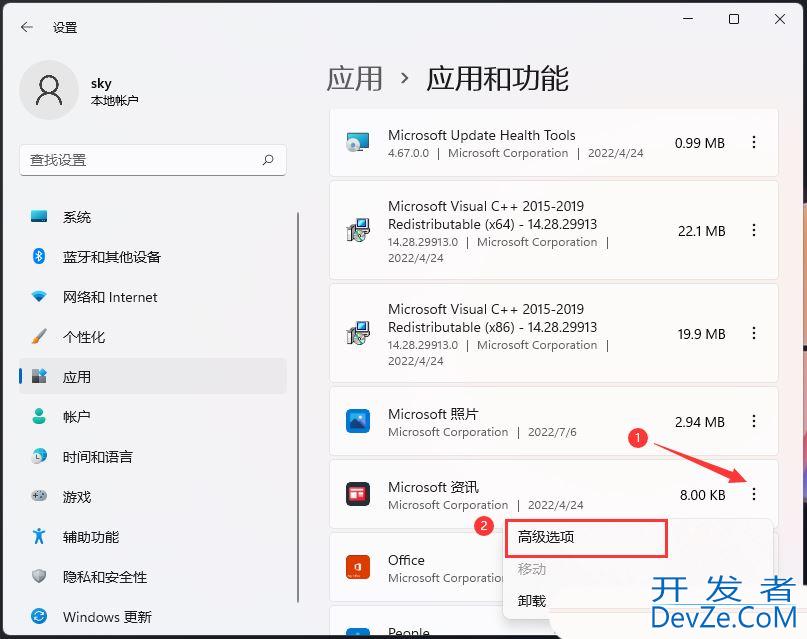Screen dimensions: 807x639
Task: Click the personalization paintbrush icon
Action: pyautogui.click(x=39, y=336)
